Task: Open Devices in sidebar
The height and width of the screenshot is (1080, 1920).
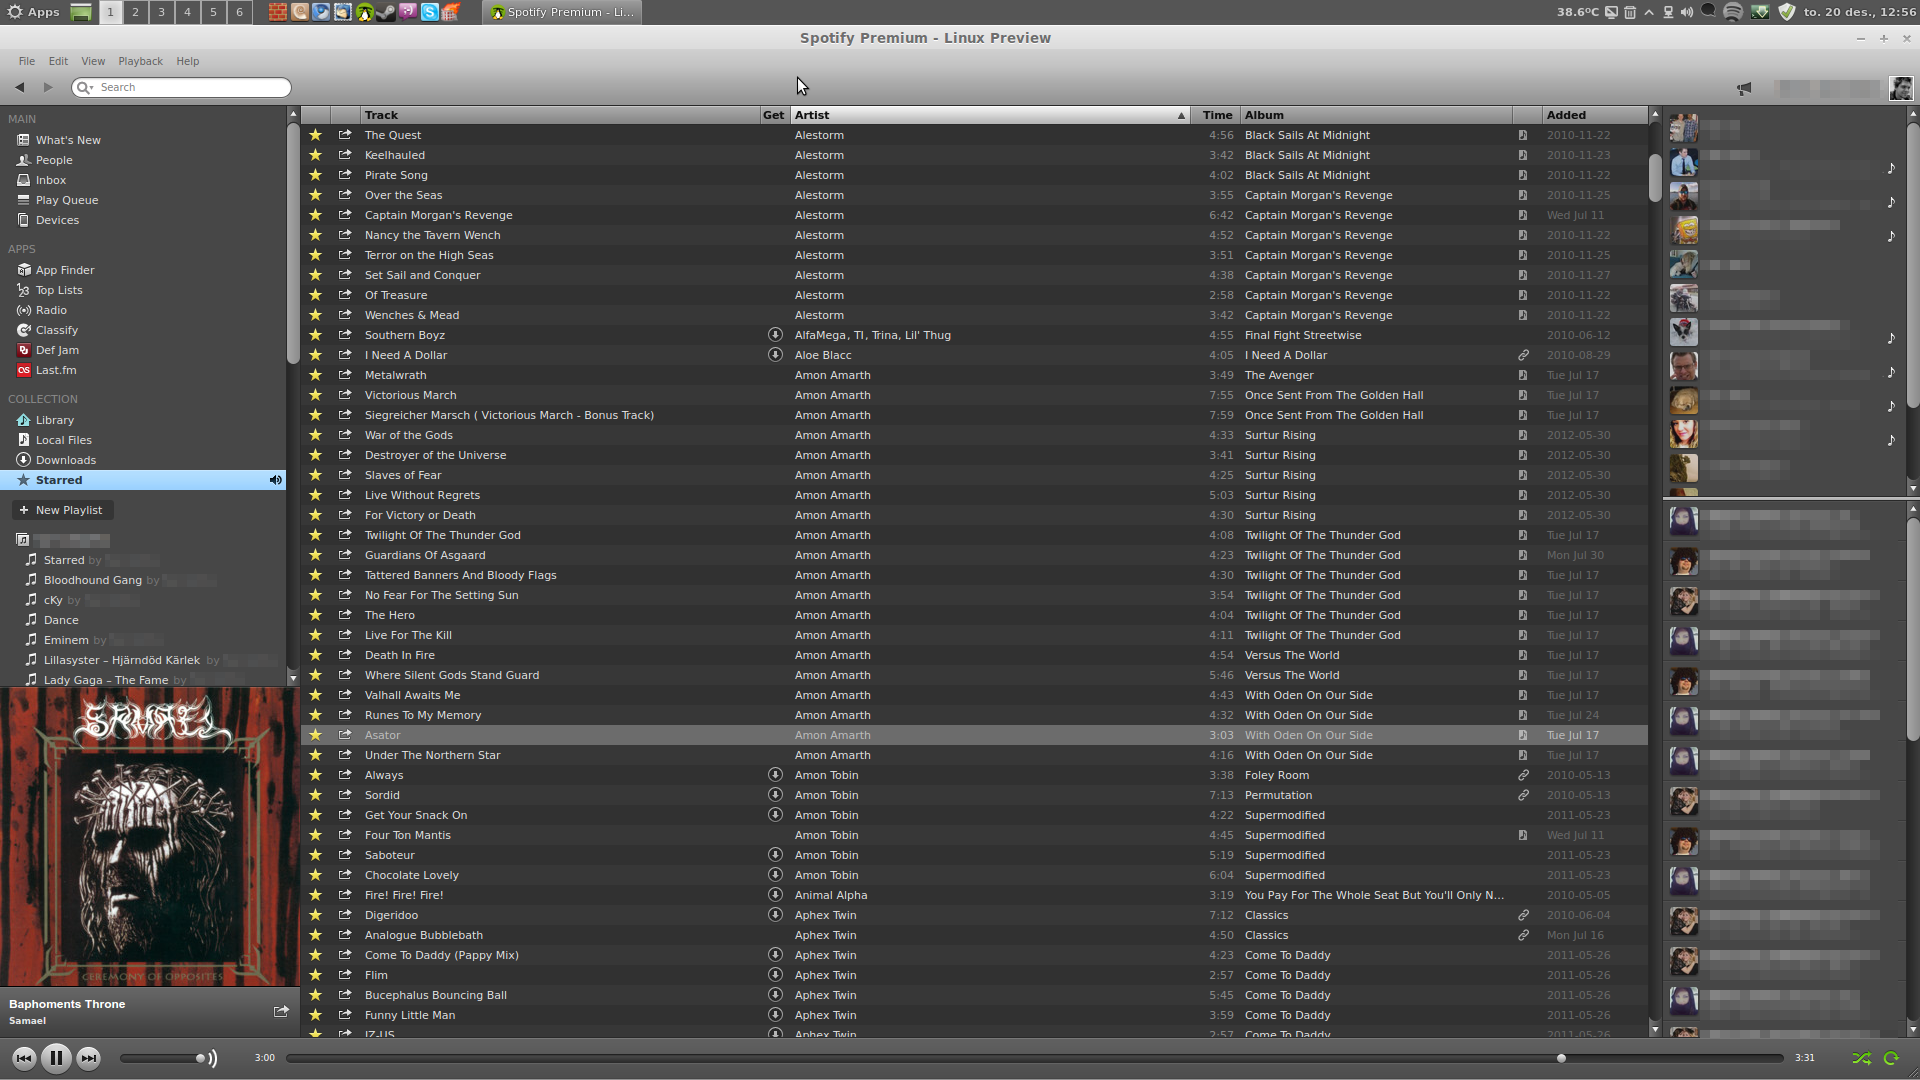Action: [57, 220]
